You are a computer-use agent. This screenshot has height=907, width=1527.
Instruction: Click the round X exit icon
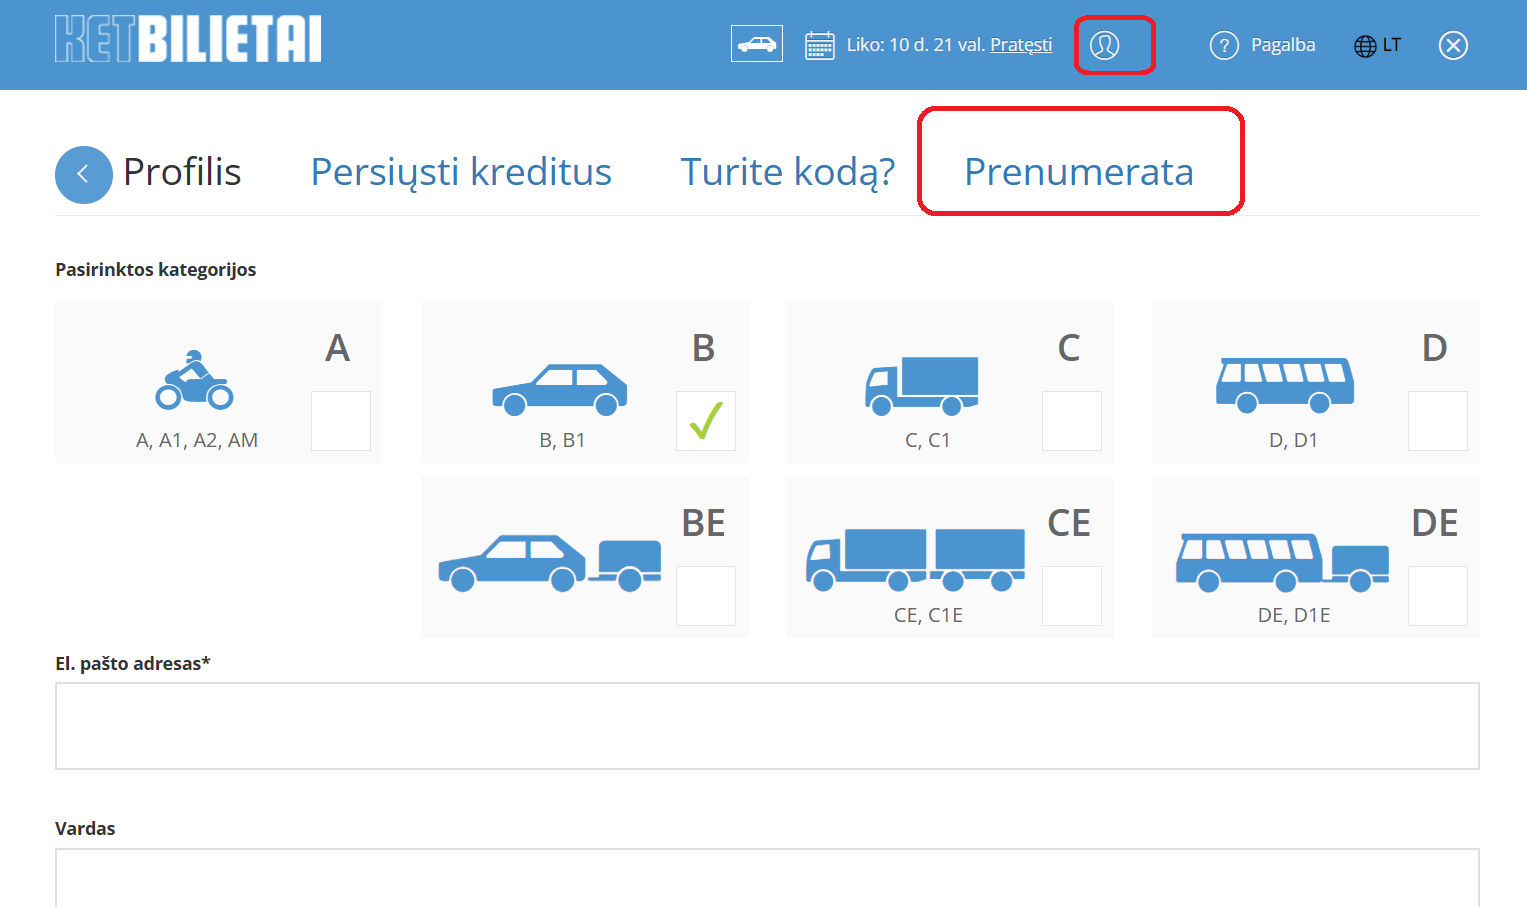click(x=1453, y=45)
